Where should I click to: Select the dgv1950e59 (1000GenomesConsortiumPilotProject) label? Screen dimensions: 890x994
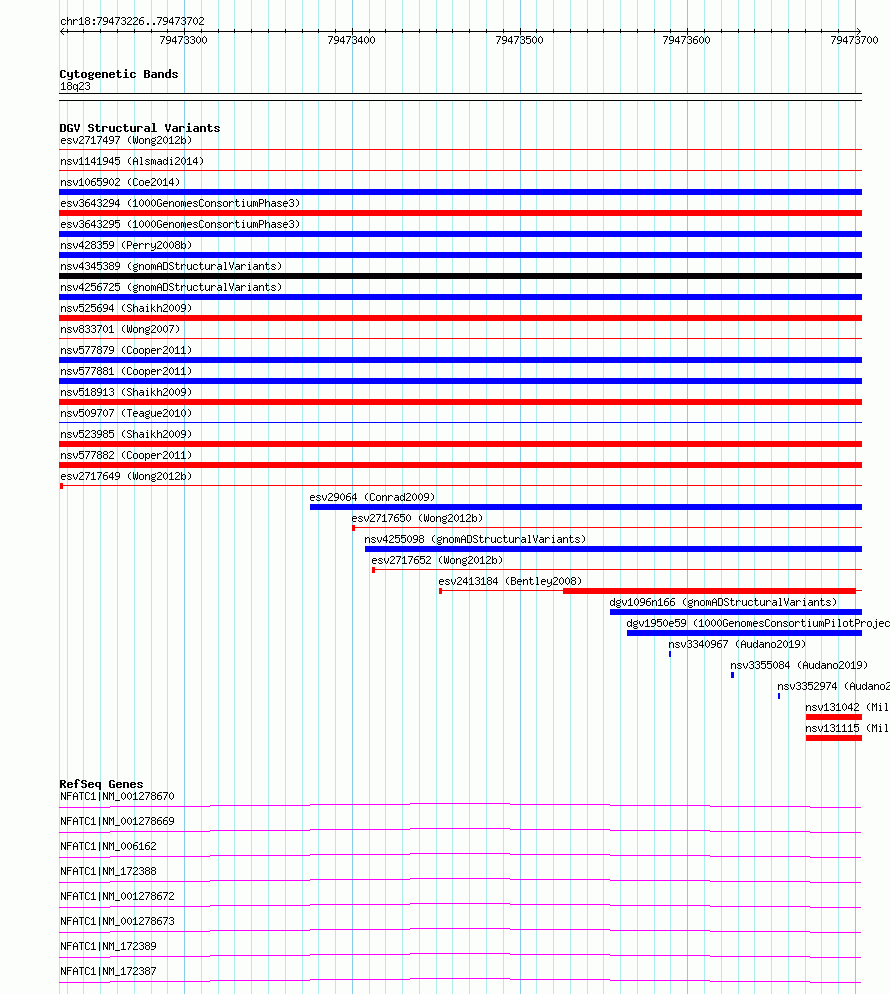click(x=758, y=623)
